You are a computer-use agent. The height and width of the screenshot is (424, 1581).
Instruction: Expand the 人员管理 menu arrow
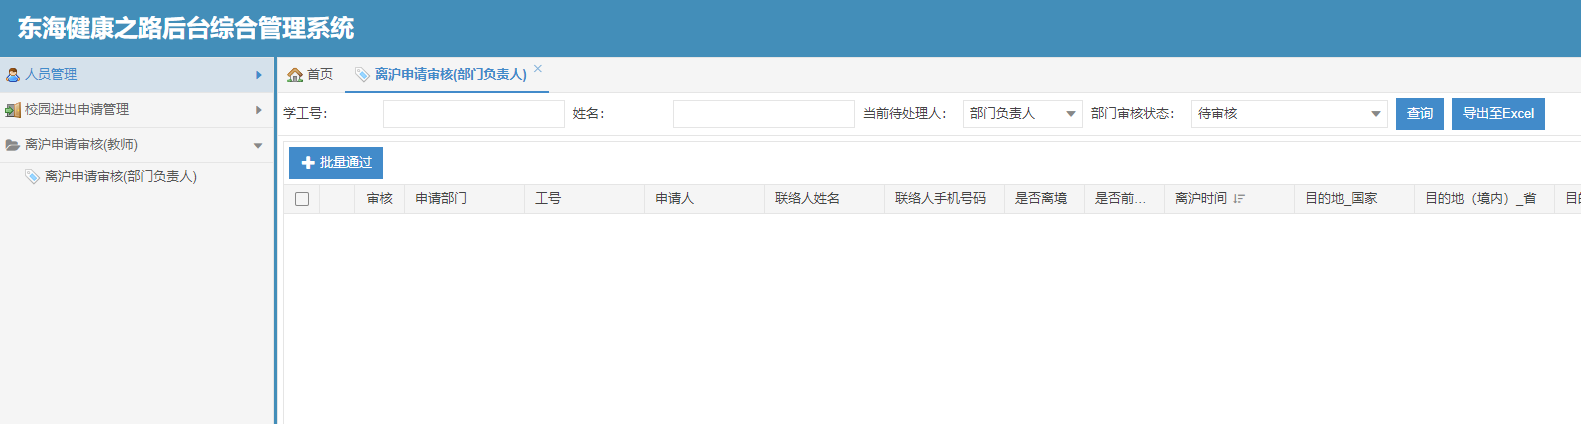pos(258,75)
